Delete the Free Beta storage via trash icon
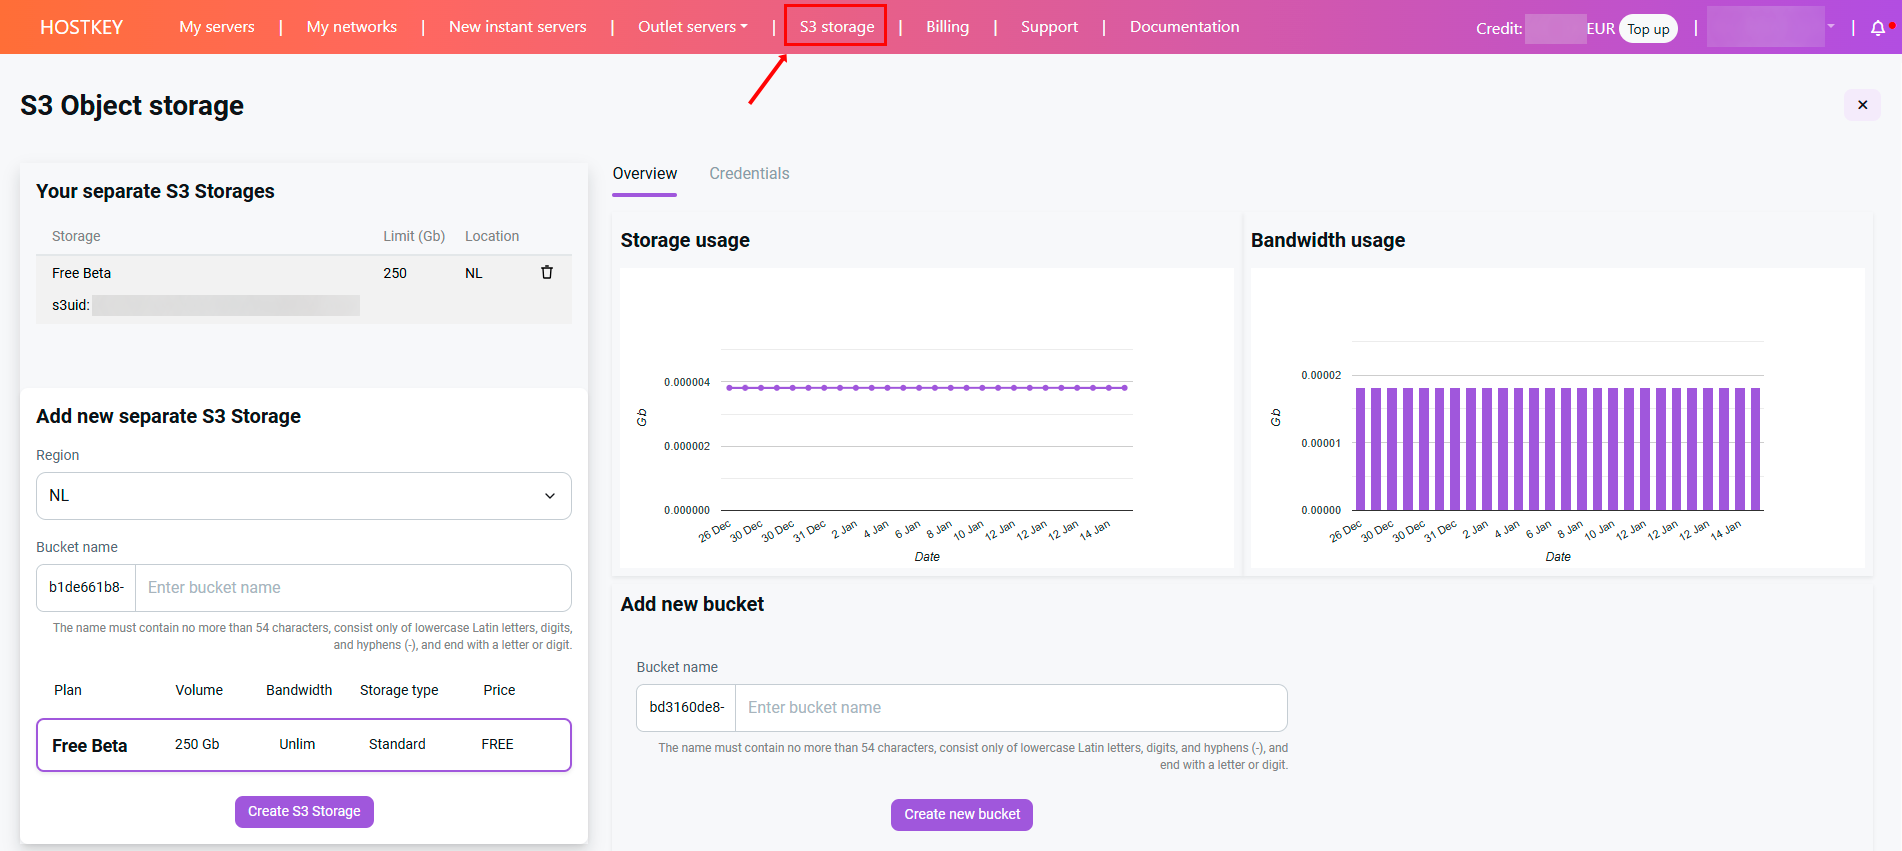The height and width of the screenshot is (851, 1902). point(547,272)
